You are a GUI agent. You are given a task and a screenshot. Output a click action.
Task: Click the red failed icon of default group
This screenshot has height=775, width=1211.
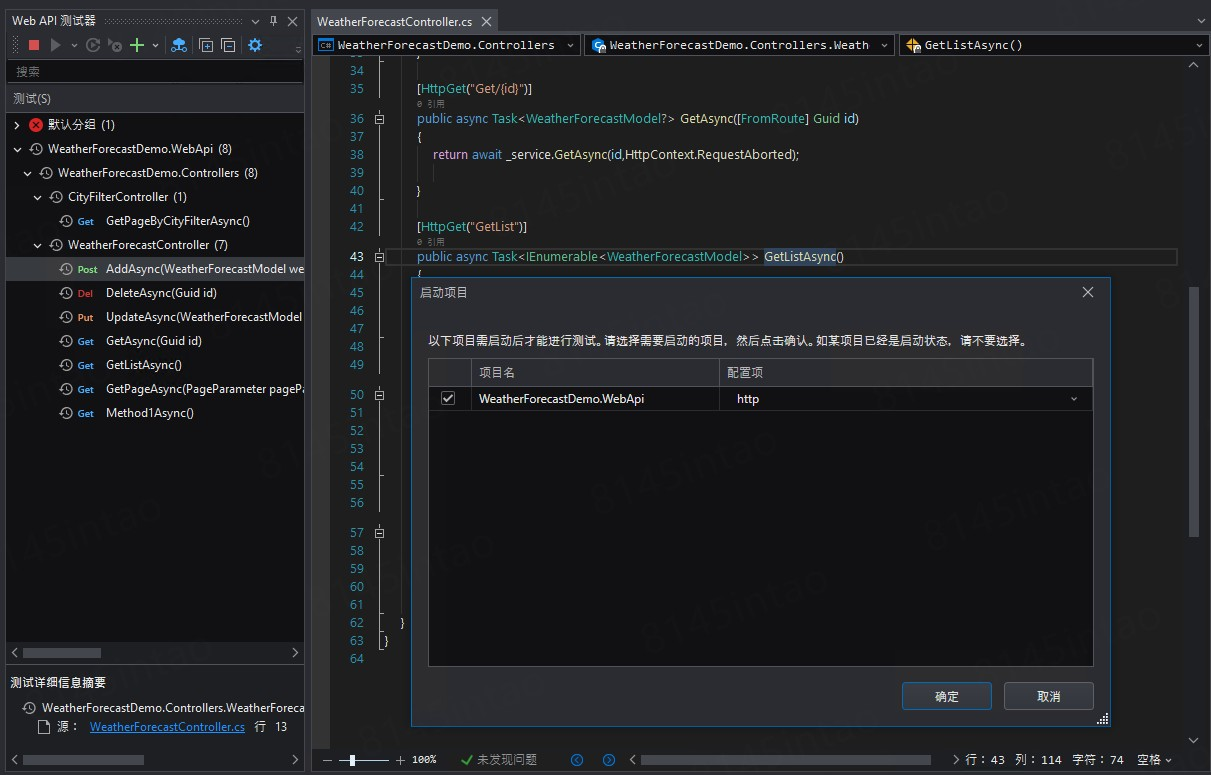(36, 125)
